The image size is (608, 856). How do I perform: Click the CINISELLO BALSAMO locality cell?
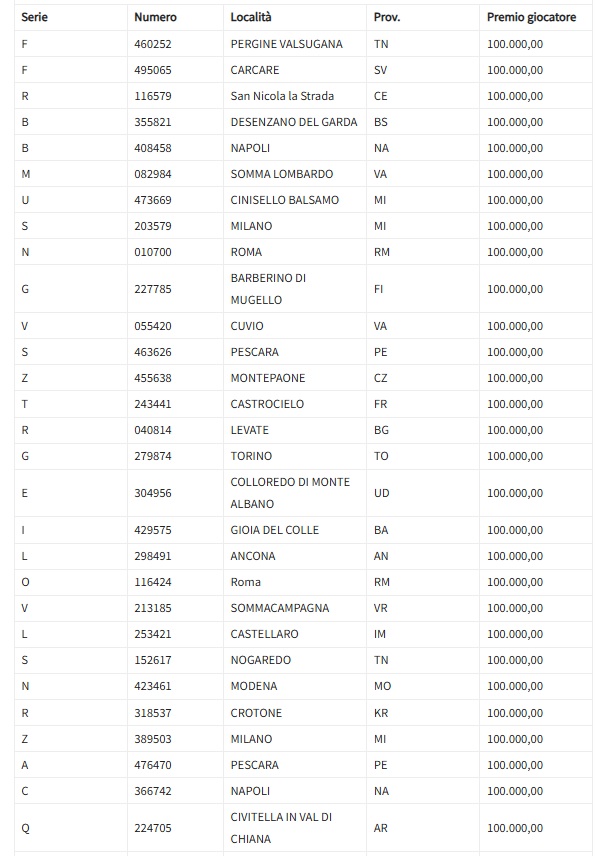284,200
